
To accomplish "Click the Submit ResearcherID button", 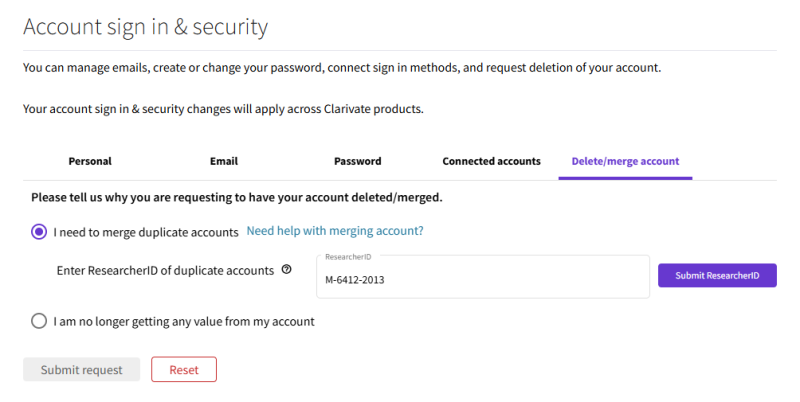I will (717, 275).
